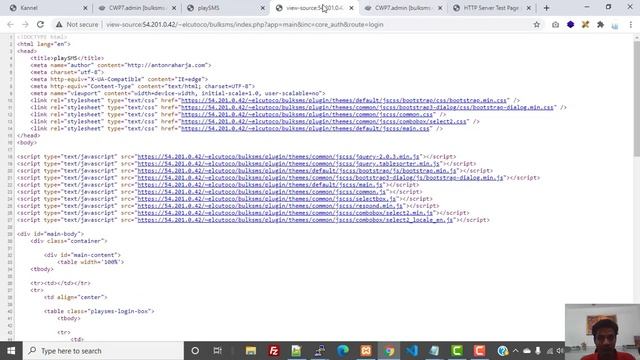Open the respond.min.js script link
Image resolution: width=640 pixels, height=360 pixels.
270,206
